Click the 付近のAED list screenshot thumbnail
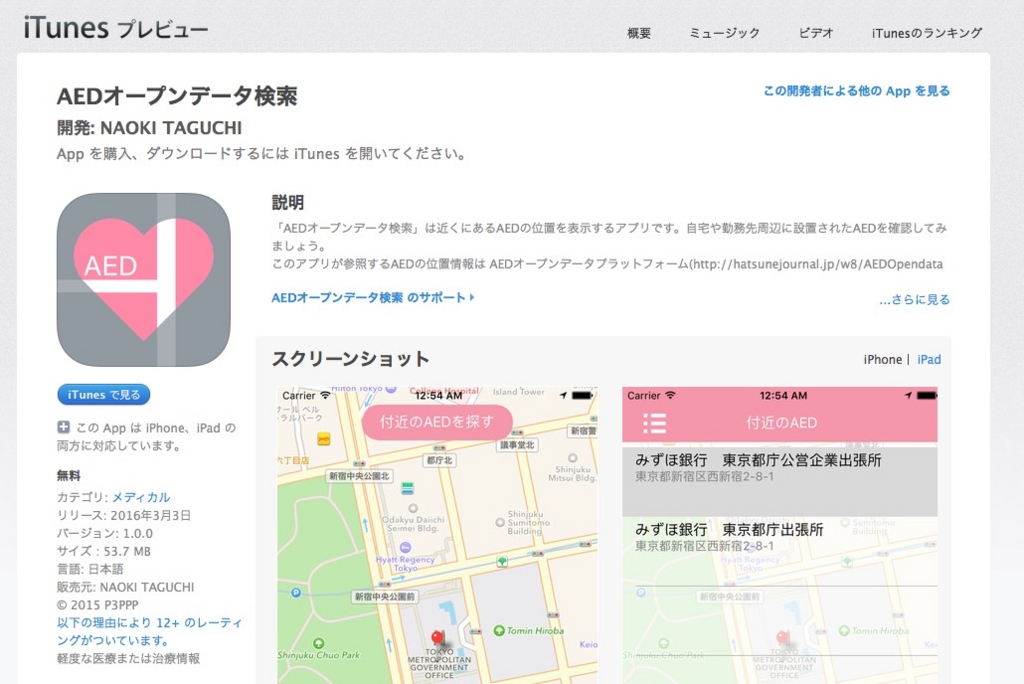The image size is (1024, 684). pyautogui.click(x=780, y=535)
